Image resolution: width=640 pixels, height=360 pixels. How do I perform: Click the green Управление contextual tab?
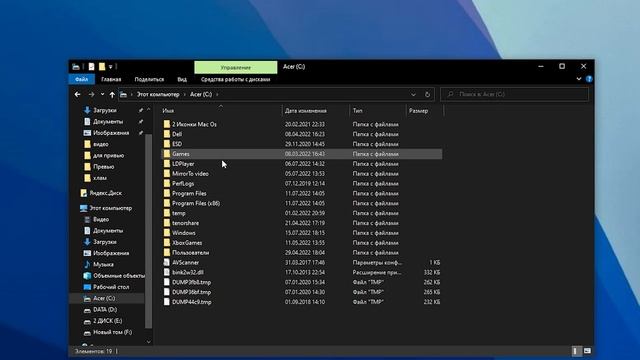tap(236, 67)
